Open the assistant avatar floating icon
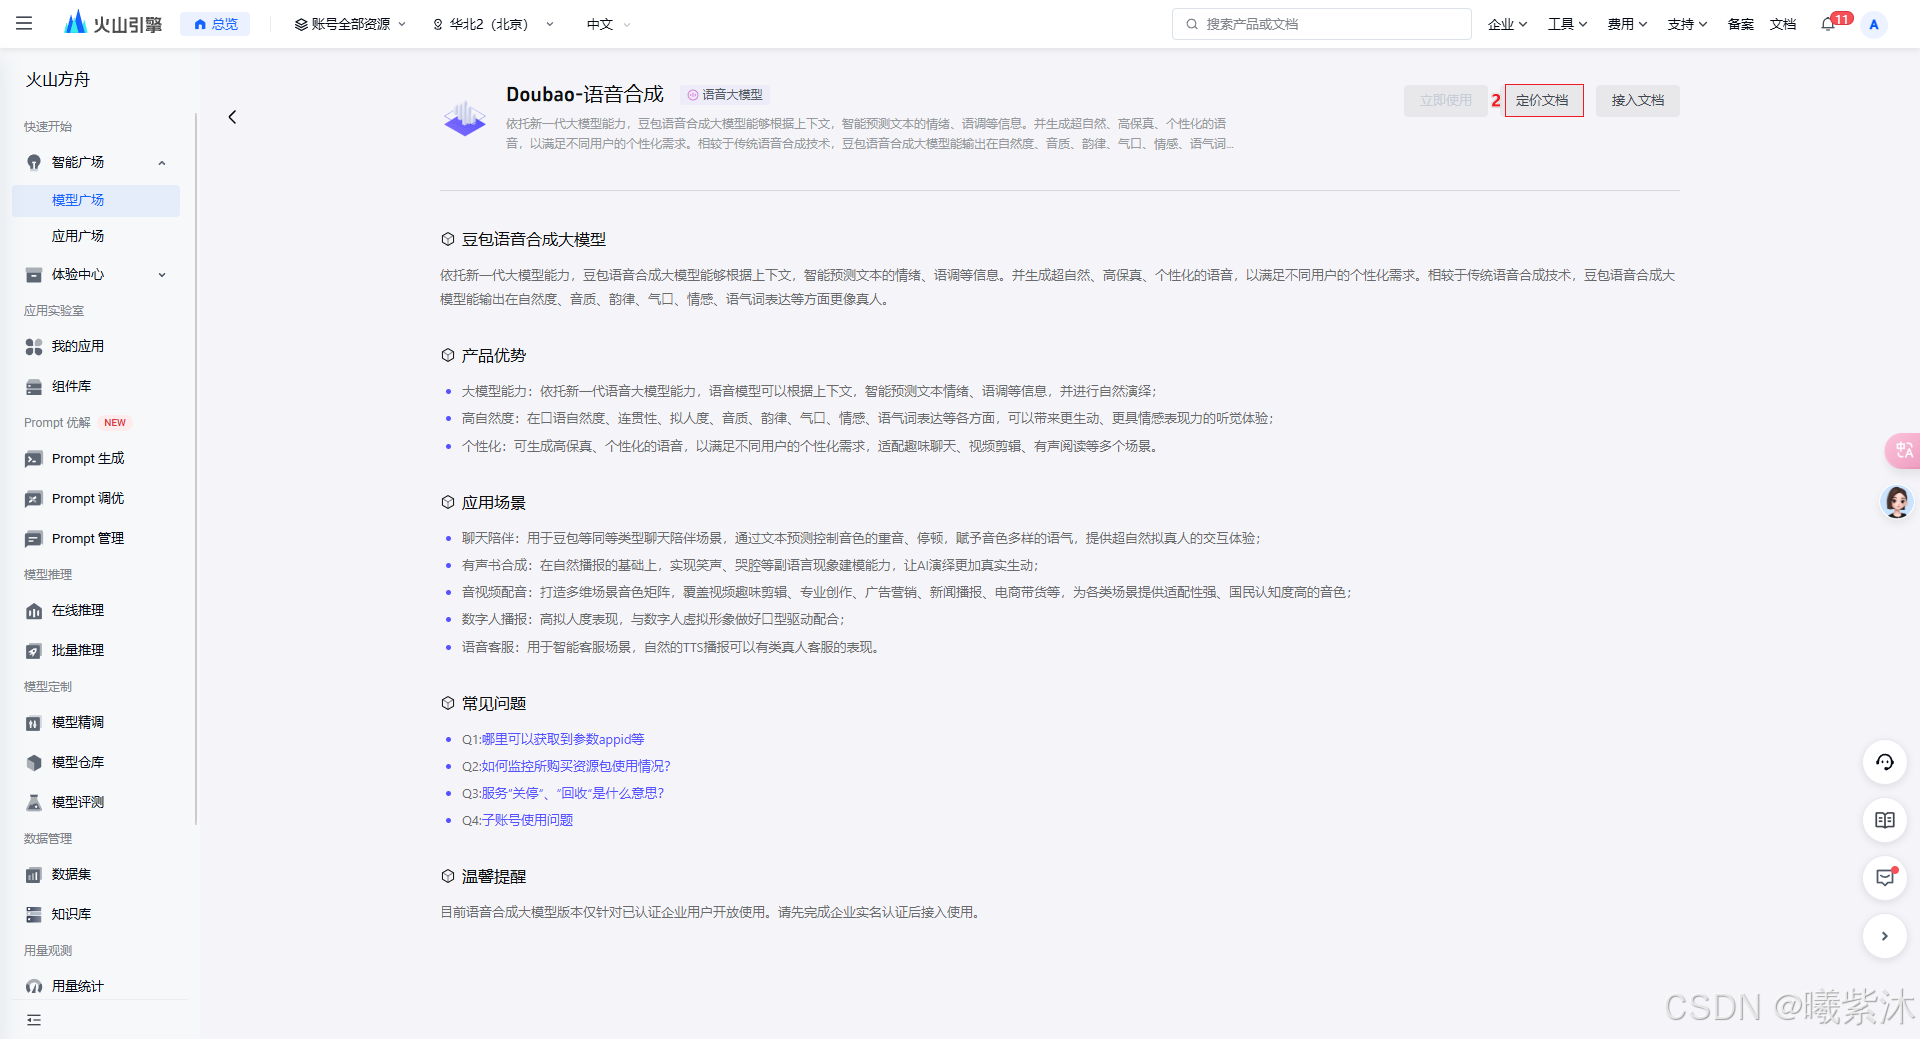This screenshot has width=1920, height=1039. pyautogui.click(x=1897, y=501)
